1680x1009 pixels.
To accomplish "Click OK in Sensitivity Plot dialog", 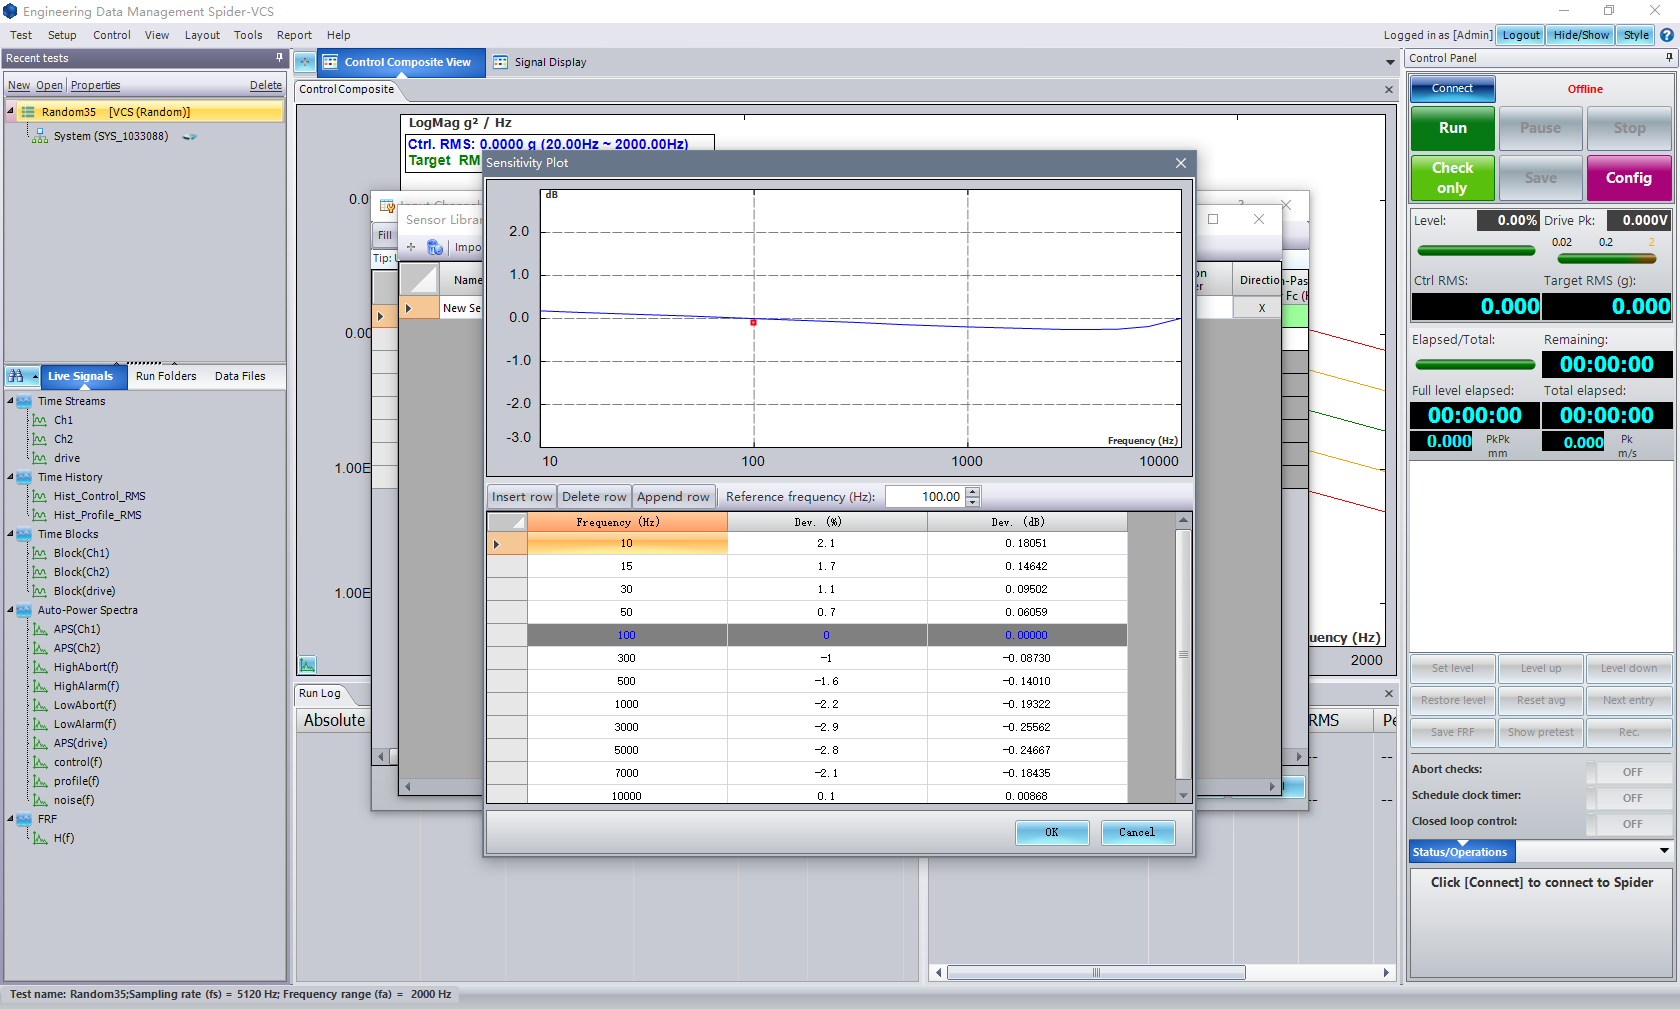I will tap(1052, 832).
